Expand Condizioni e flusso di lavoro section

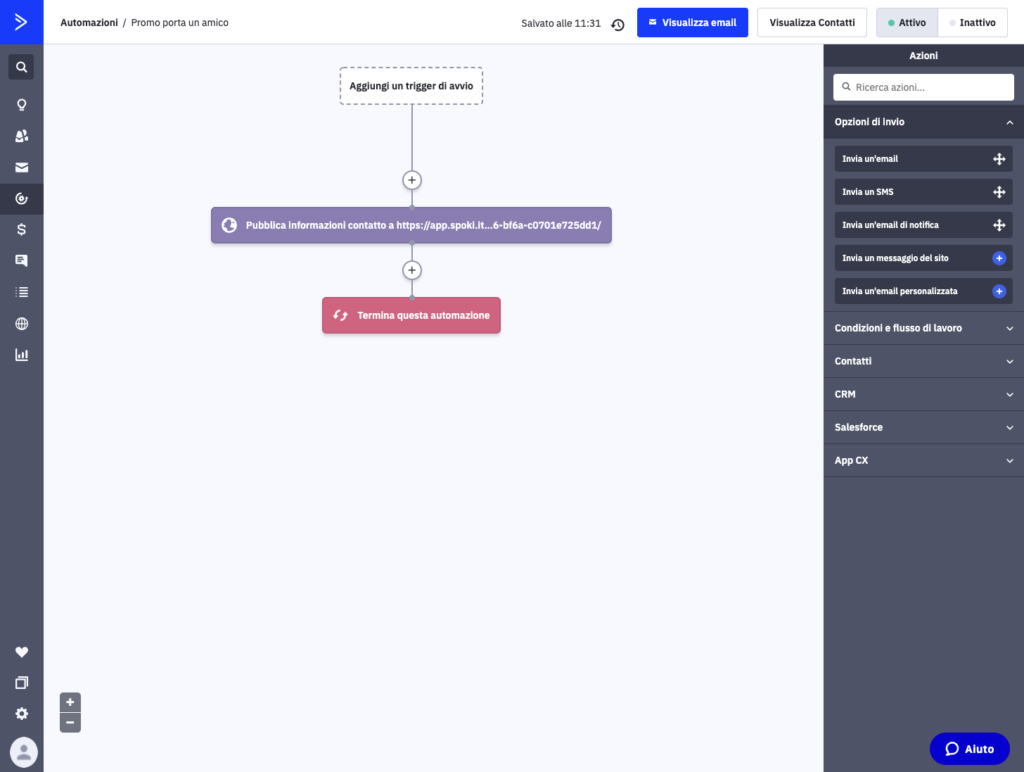click(x=1009, y=328)
